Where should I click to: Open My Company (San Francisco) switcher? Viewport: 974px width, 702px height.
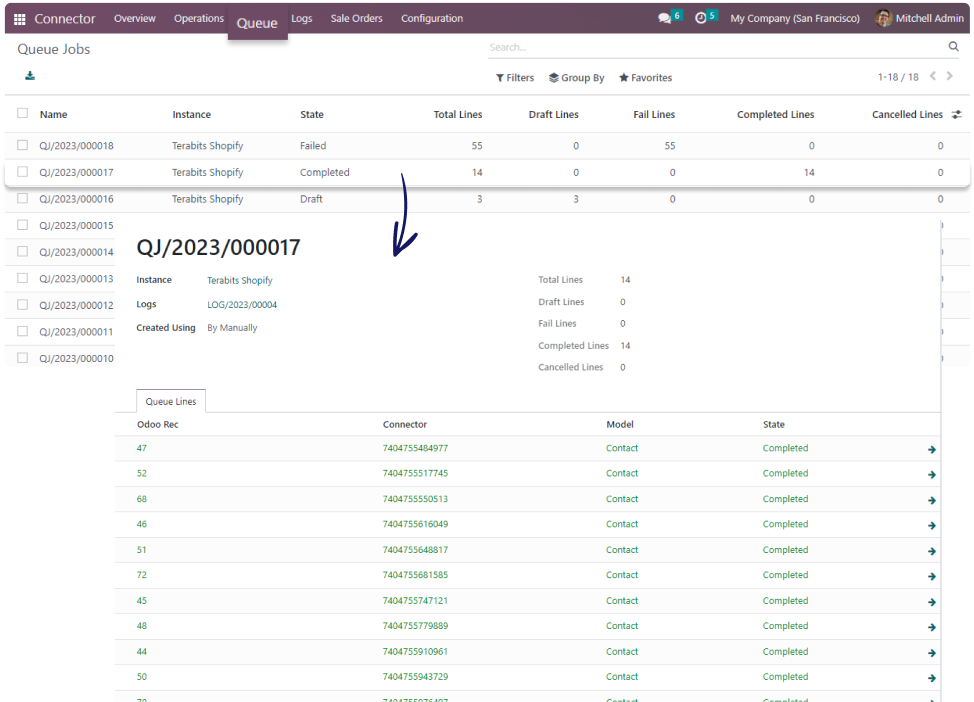pos(795,19)
